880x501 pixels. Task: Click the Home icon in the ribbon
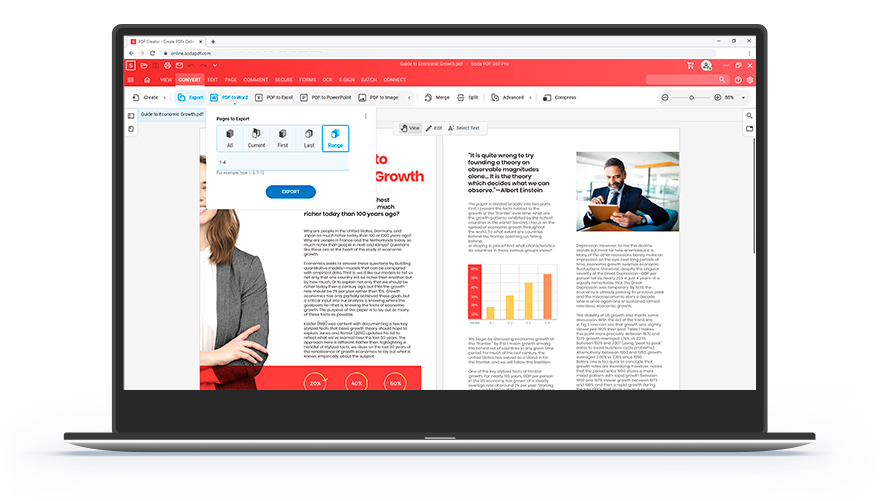click(147, 79)
